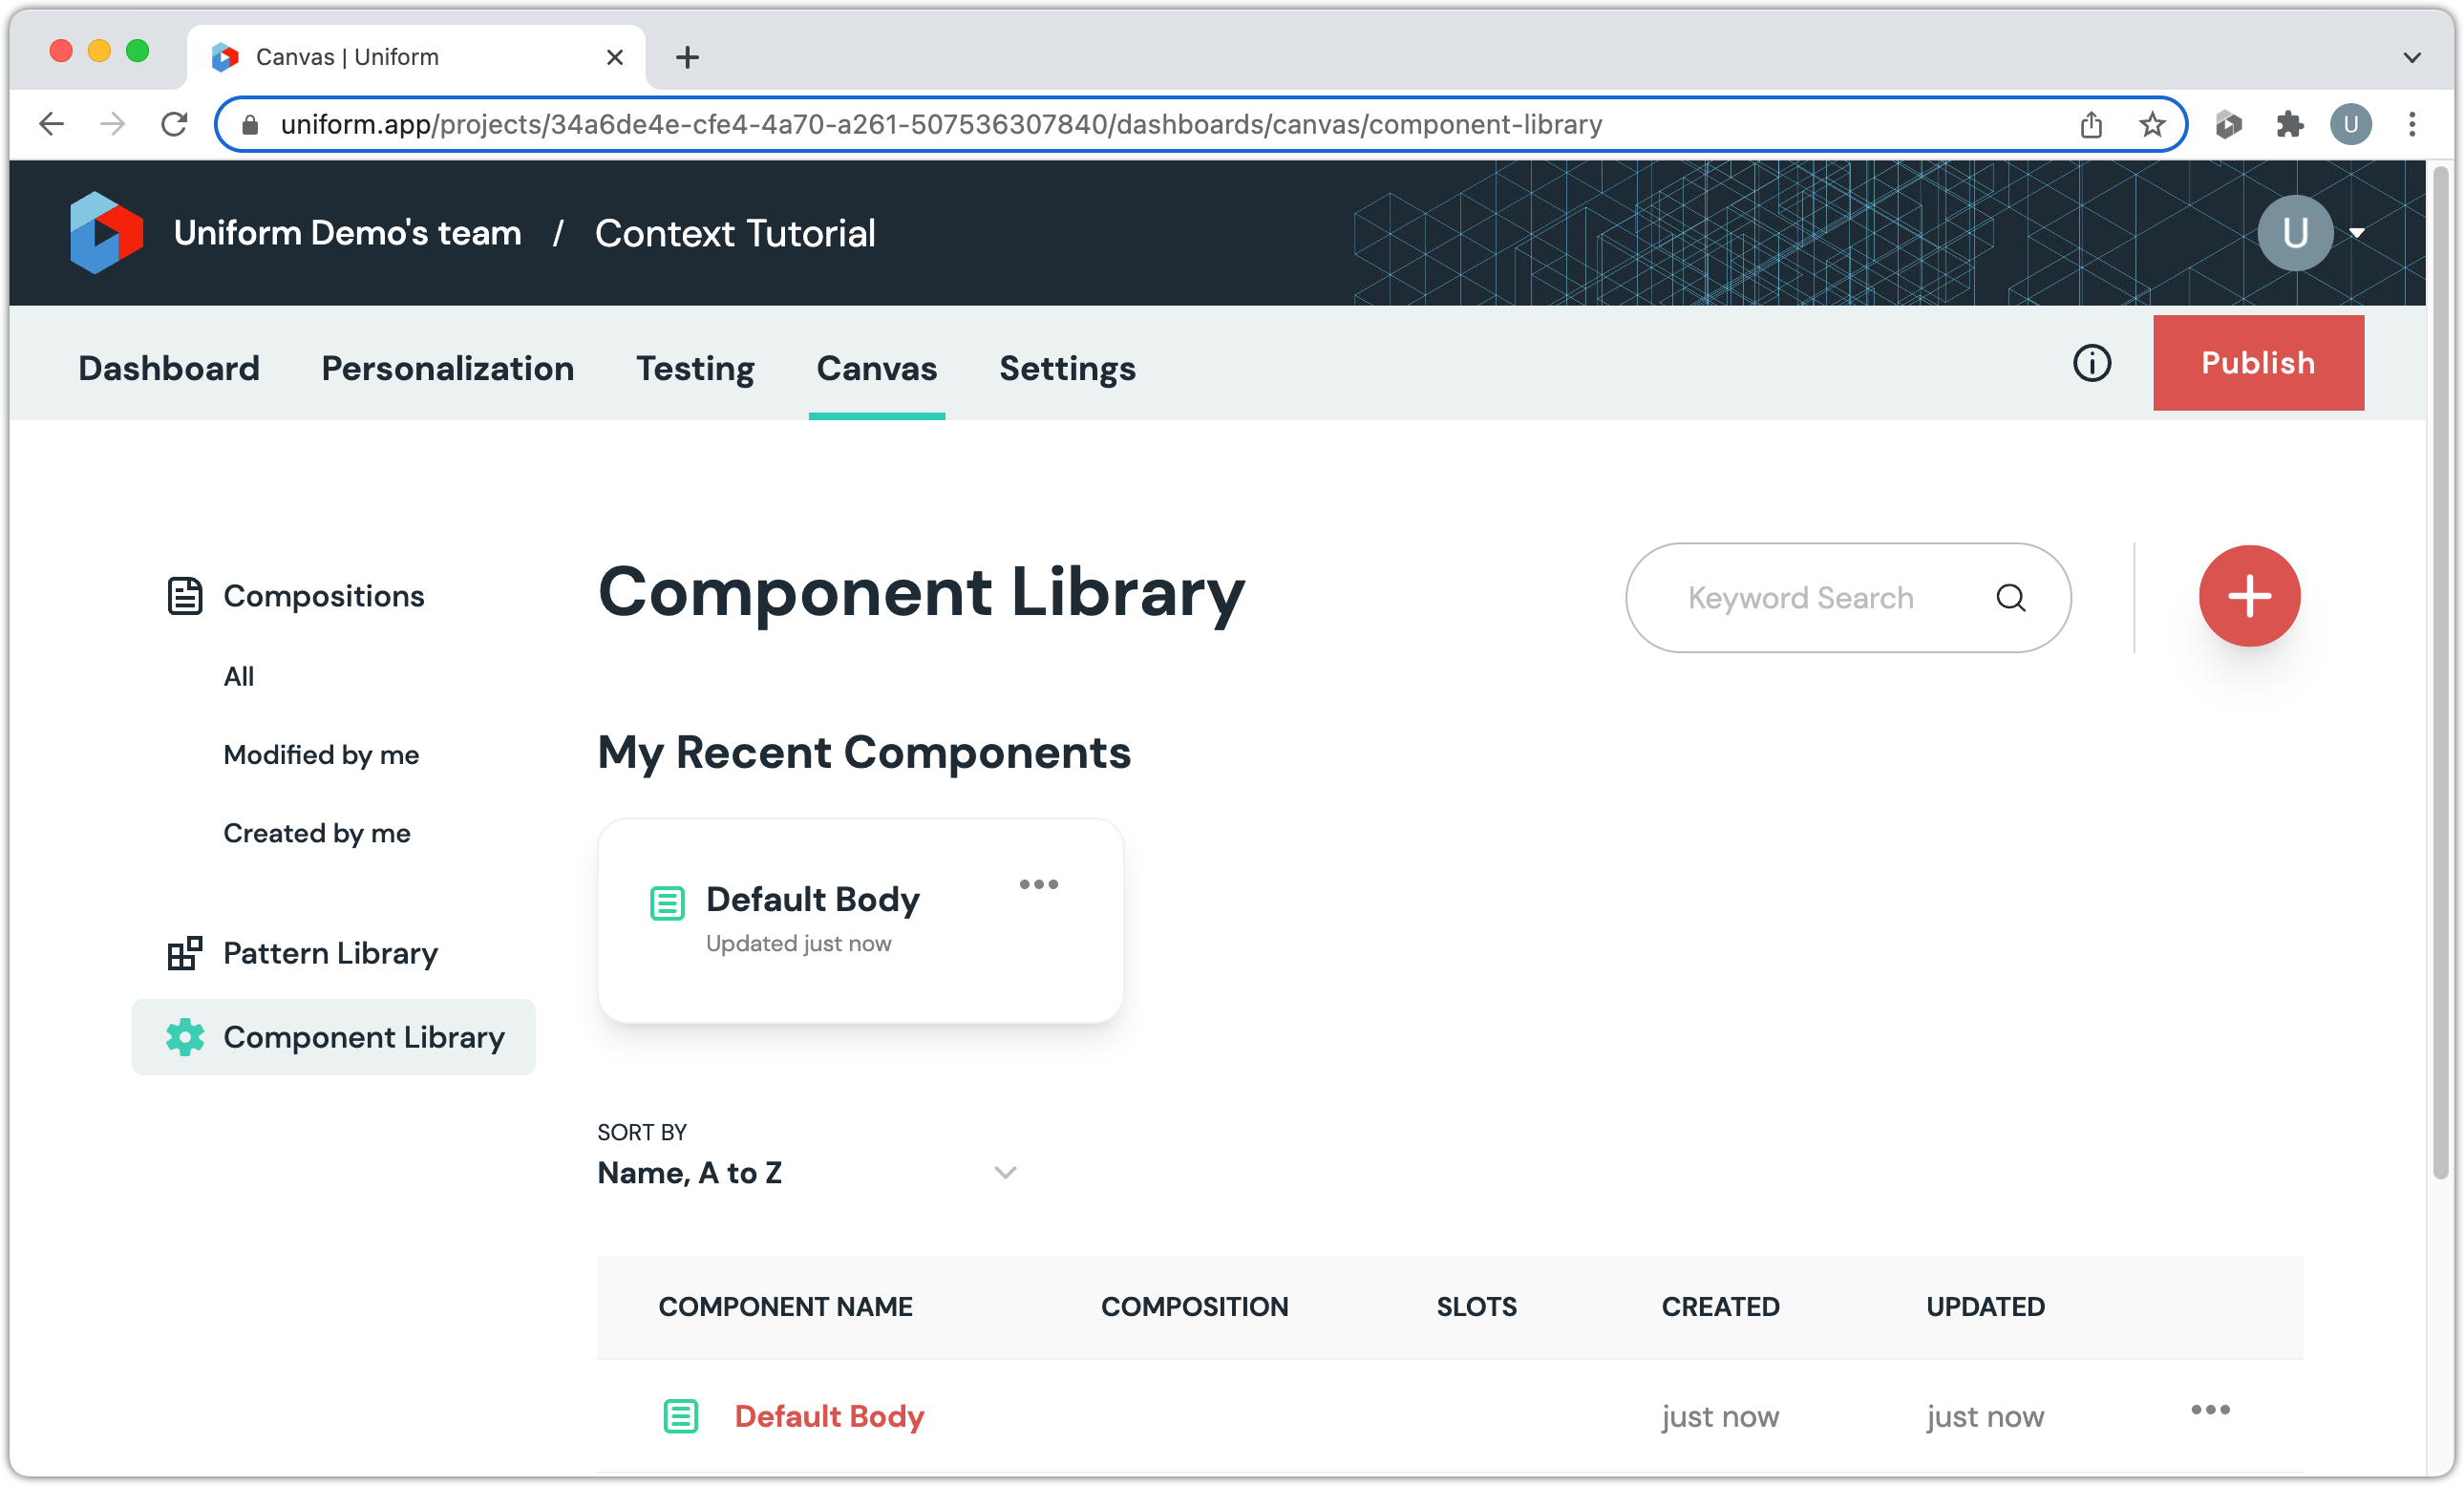The image size is (2464, 1486).
Task: Open browser extensions puzzle icon
Action: [2289, 125]
